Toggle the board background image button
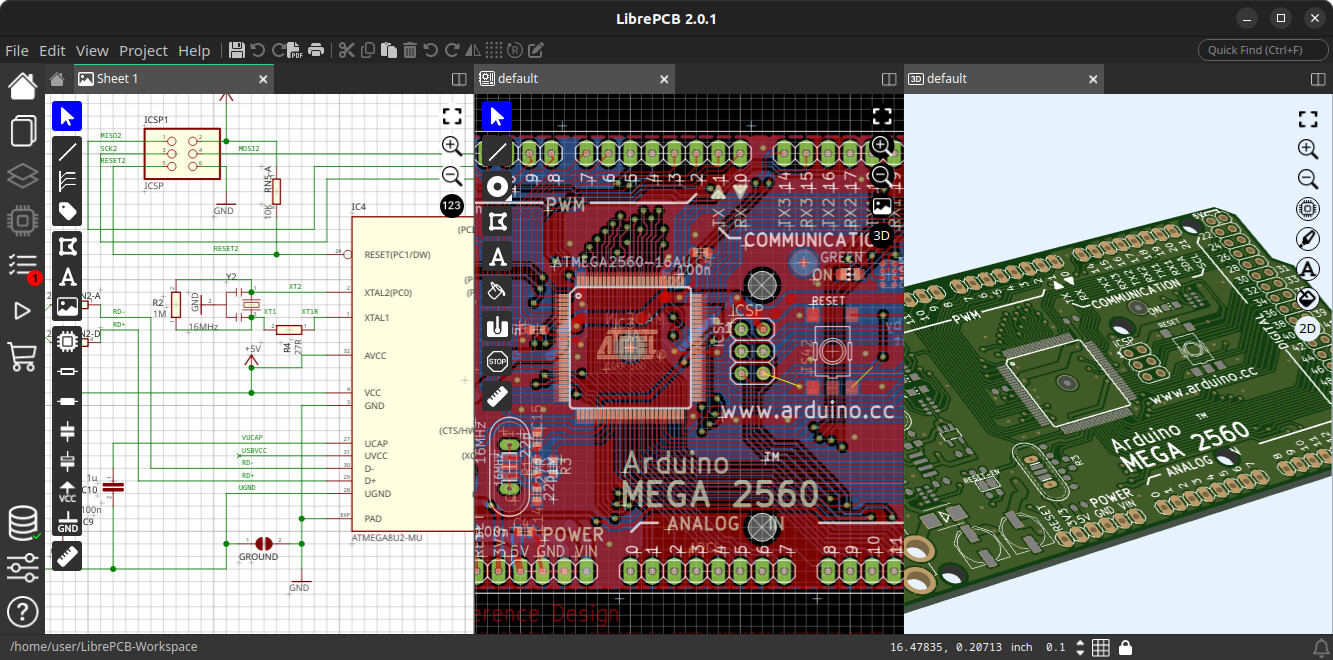 pos(881,206)
